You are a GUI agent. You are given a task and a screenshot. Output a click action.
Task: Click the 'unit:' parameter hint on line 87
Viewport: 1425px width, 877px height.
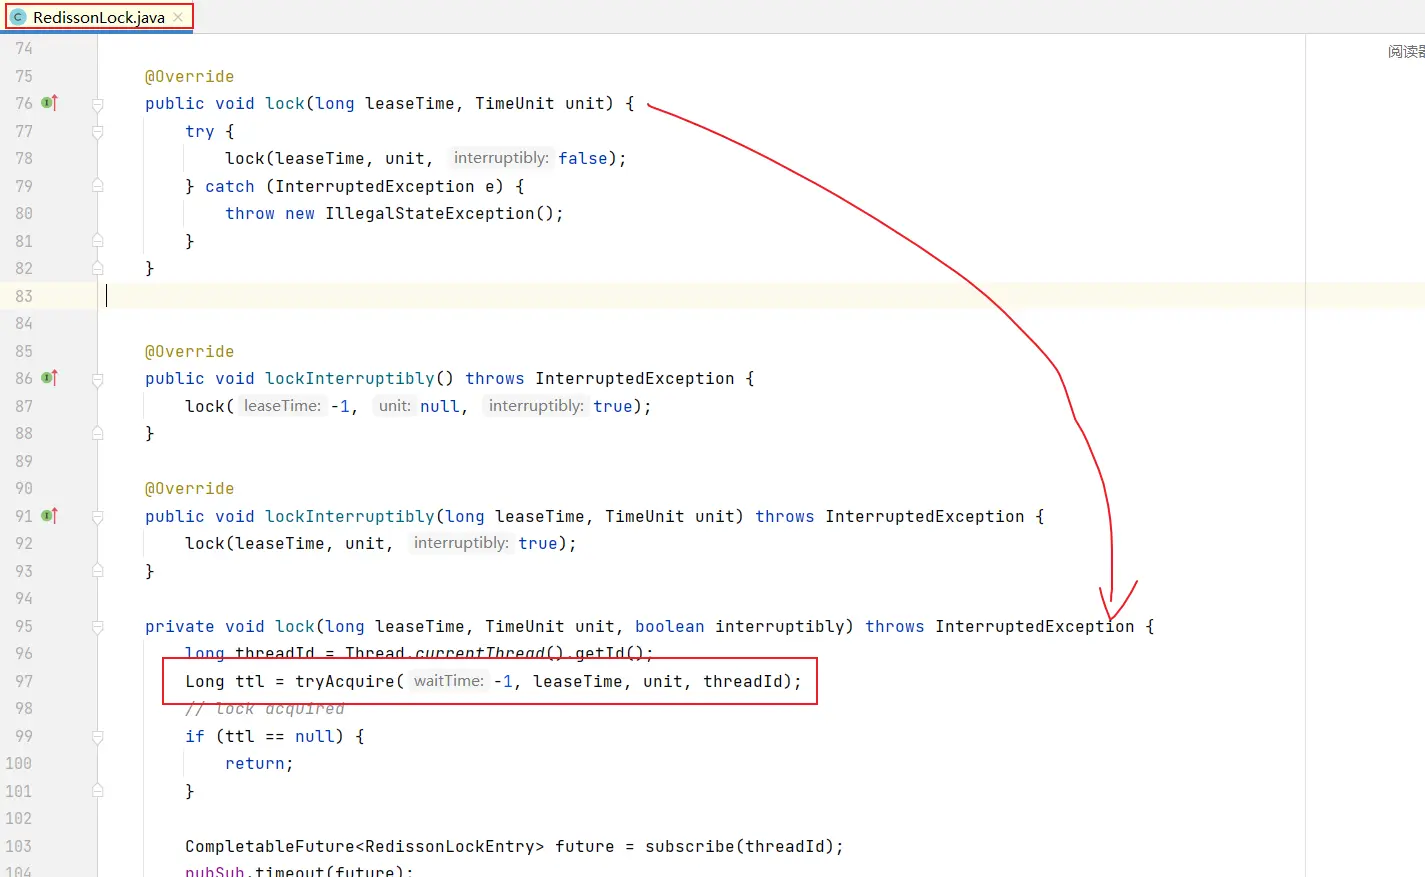394,406
